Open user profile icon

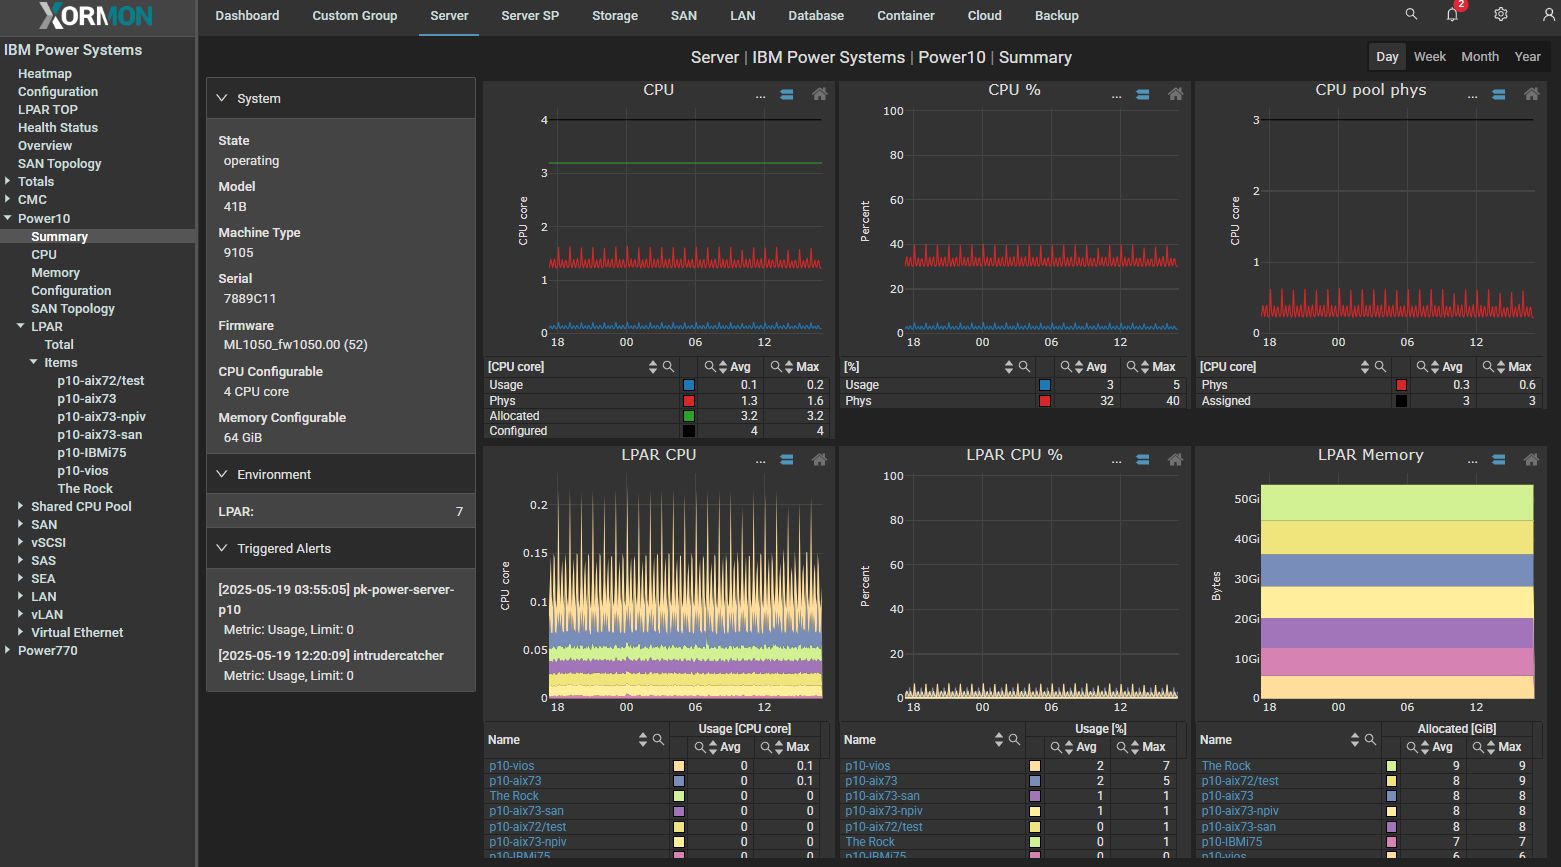(x=1549, y=15)
